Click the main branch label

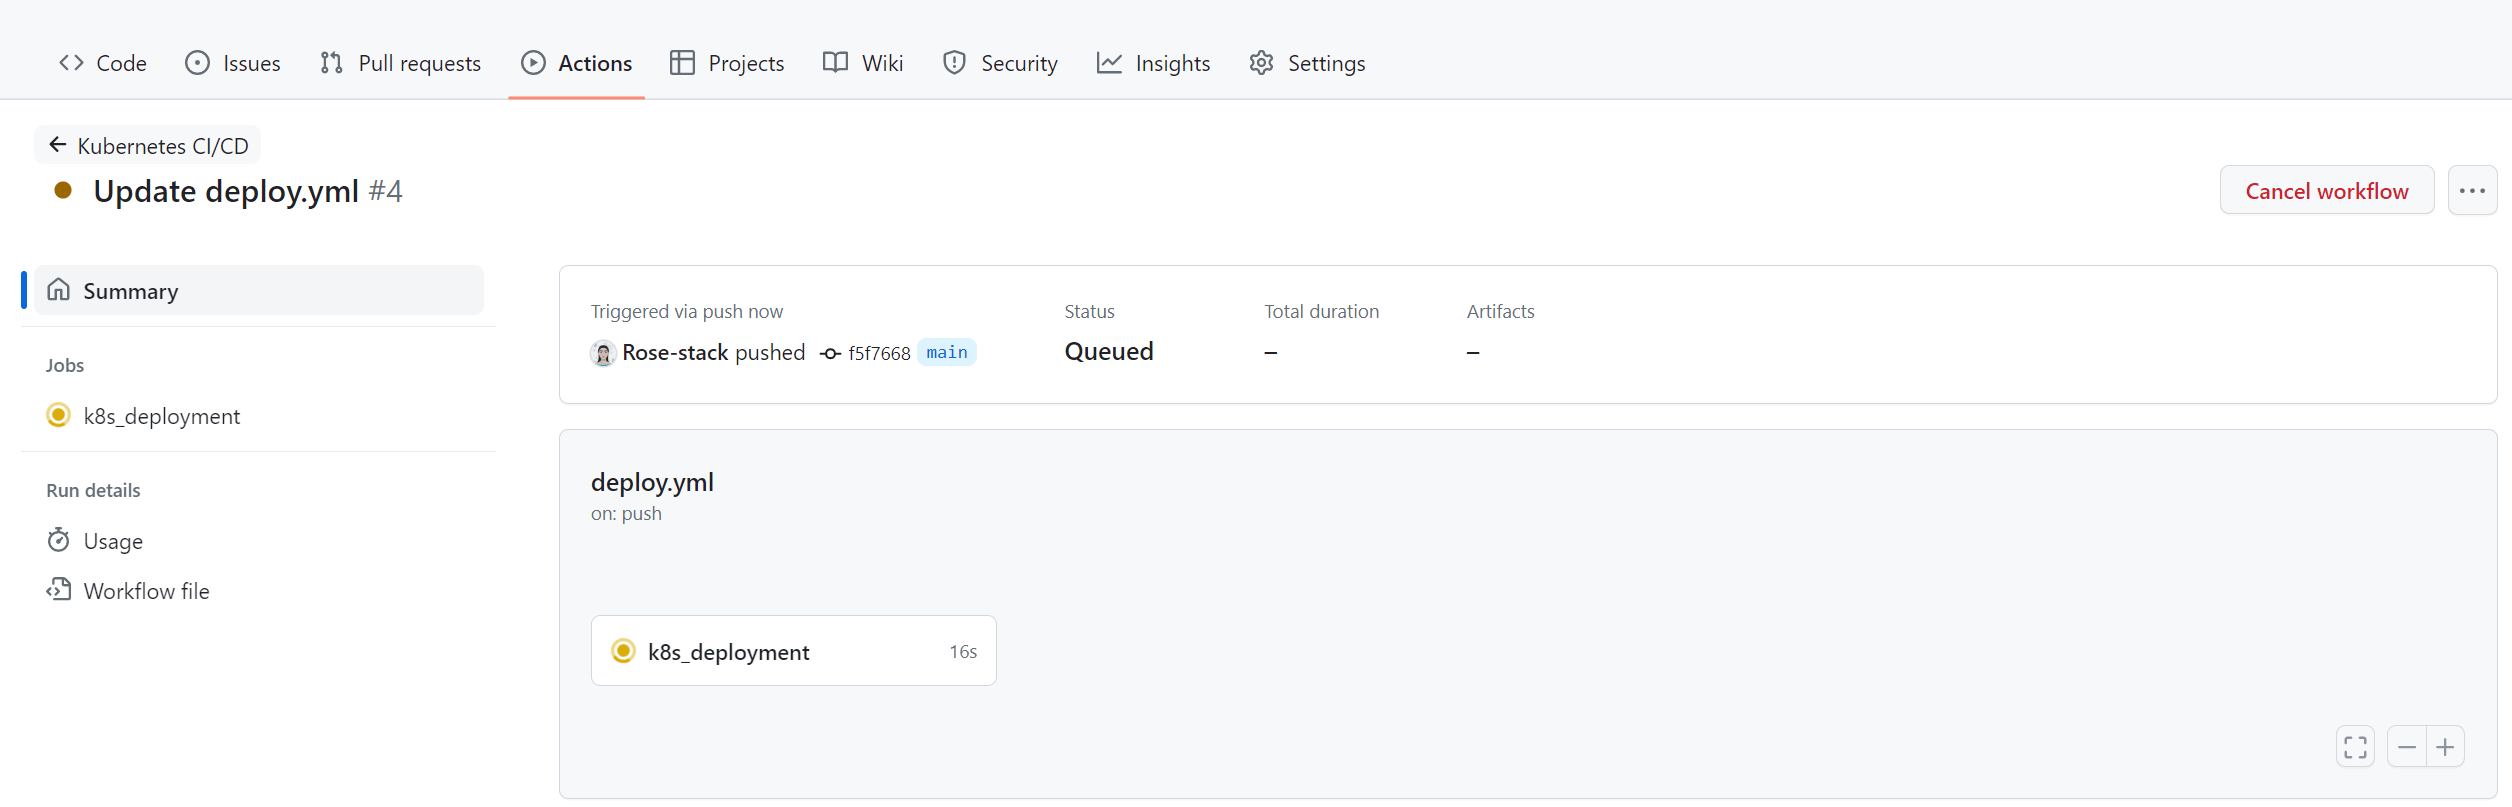coord(946,352)
